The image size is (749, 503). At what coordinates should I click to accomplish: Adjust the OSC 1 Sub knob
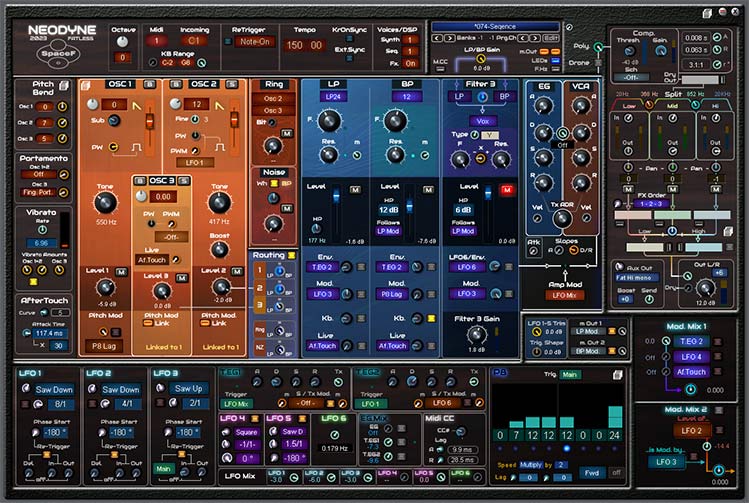pyautogui.click(x=114, y=121)
